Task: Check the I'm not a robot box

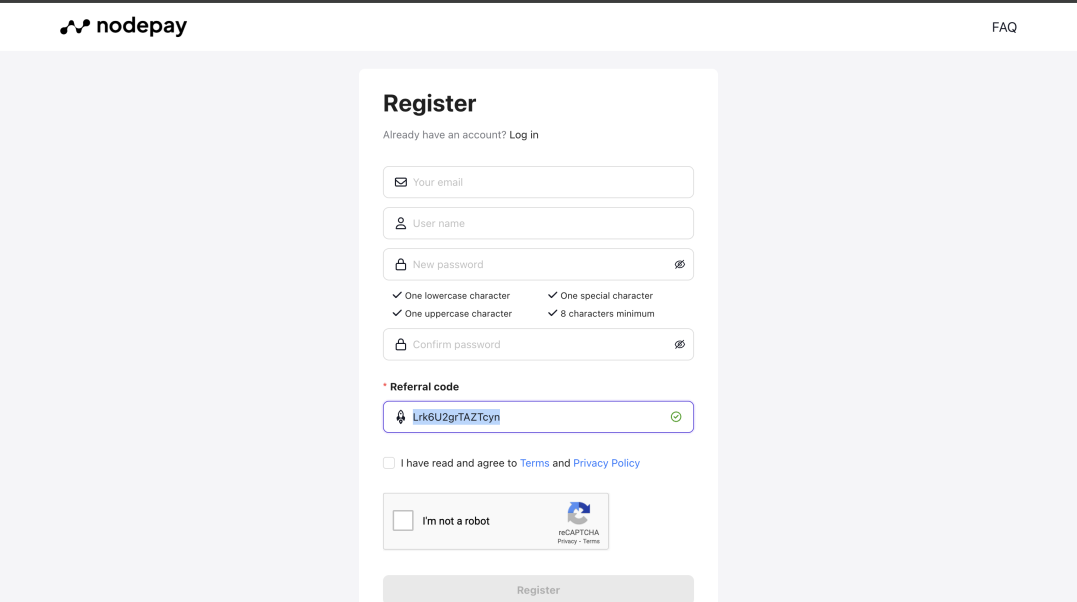Action: (403, 520)
